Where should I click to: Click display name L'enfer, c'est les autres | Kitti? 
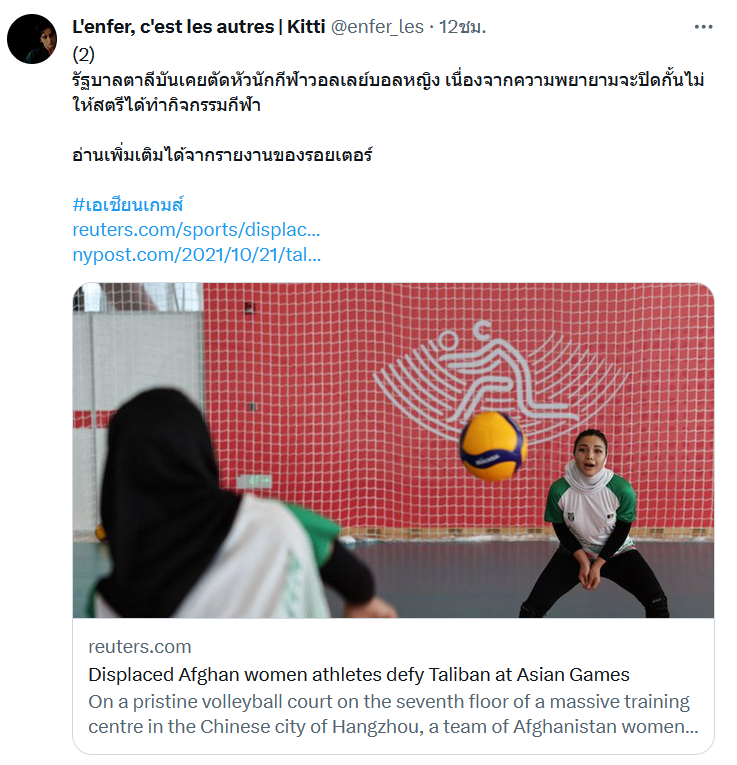(199, 27)
